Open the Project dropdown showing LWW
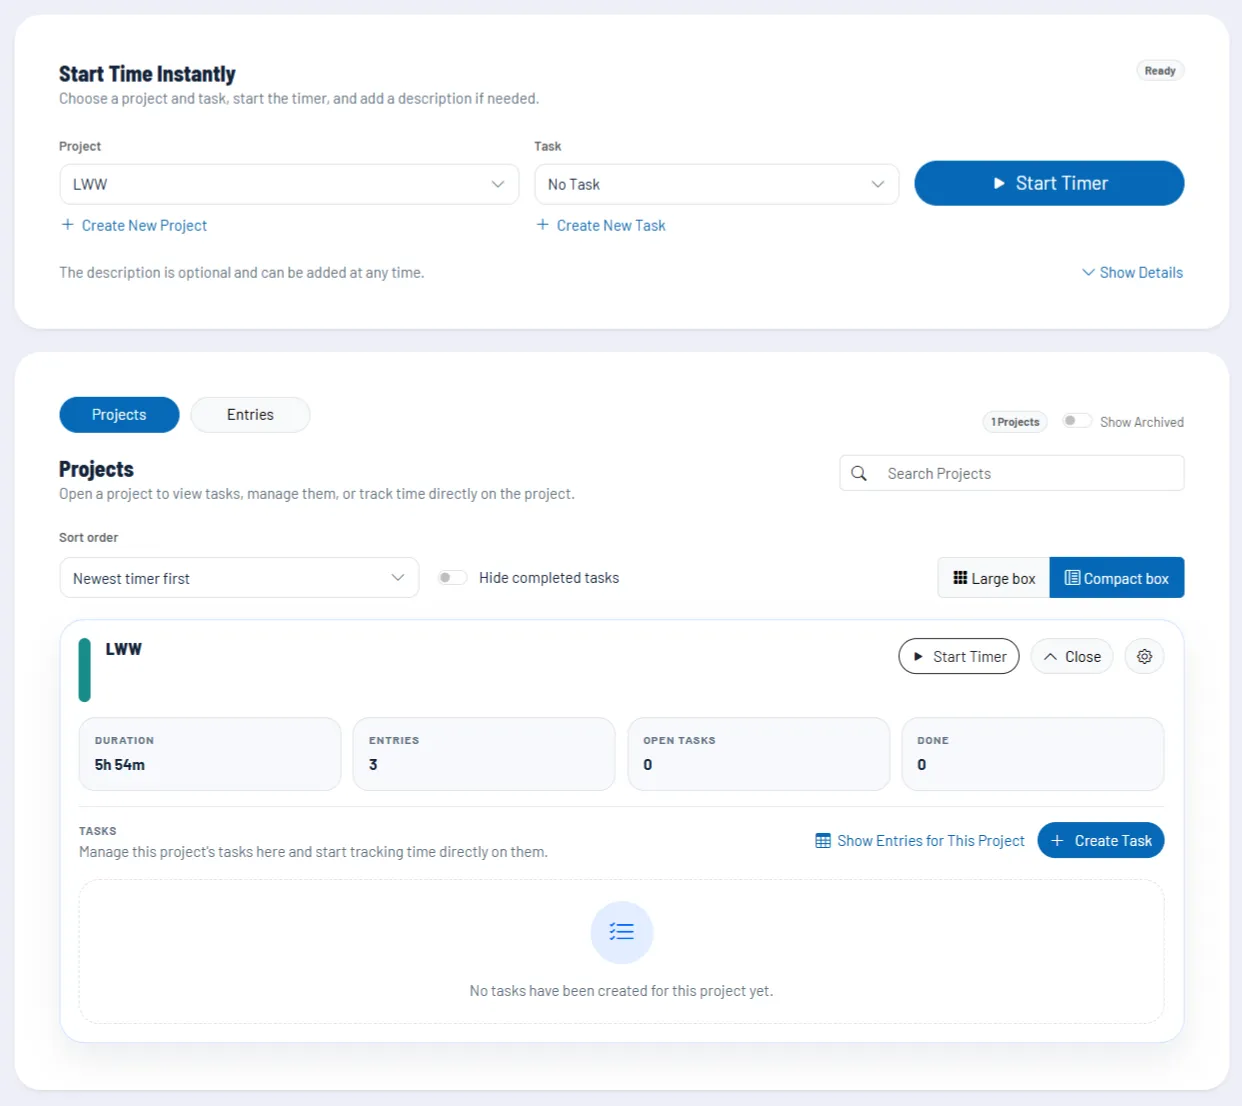Viewport: 1242px width, 1106px height. (x=289, y=184)
